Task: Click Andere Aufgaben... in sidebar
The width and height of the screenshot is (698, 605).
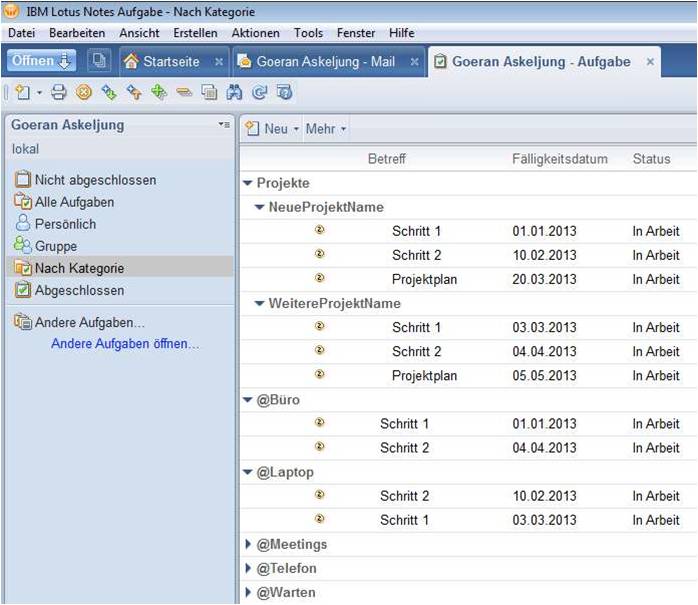Action: click(x=80, y=322)
